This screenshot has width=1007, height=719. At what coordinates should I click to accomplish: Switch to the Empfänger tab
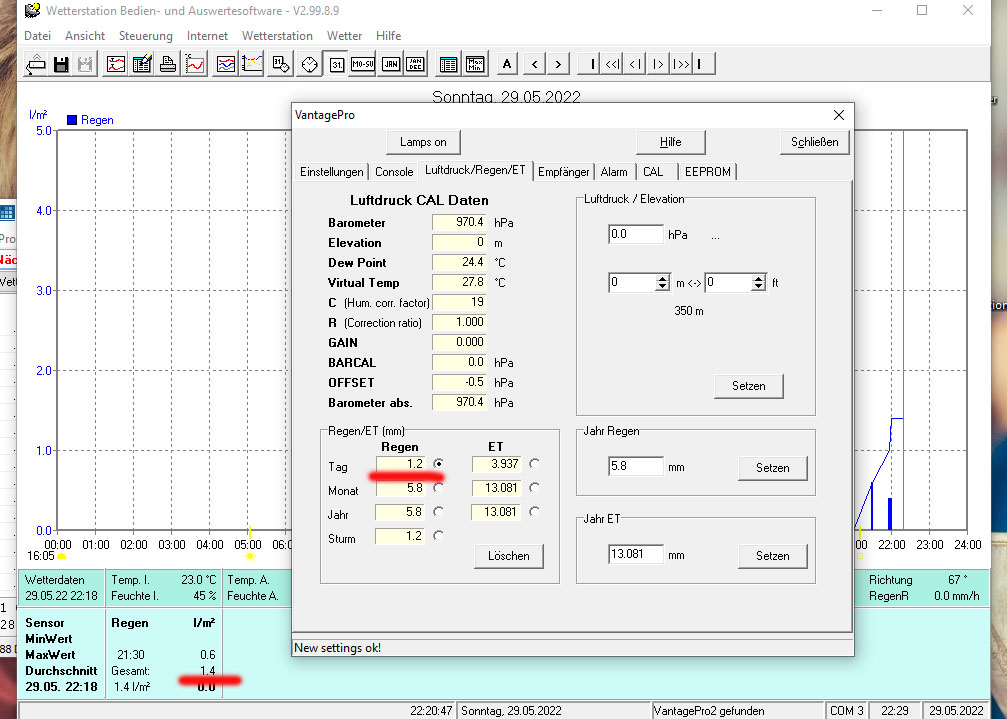(564, 172)
